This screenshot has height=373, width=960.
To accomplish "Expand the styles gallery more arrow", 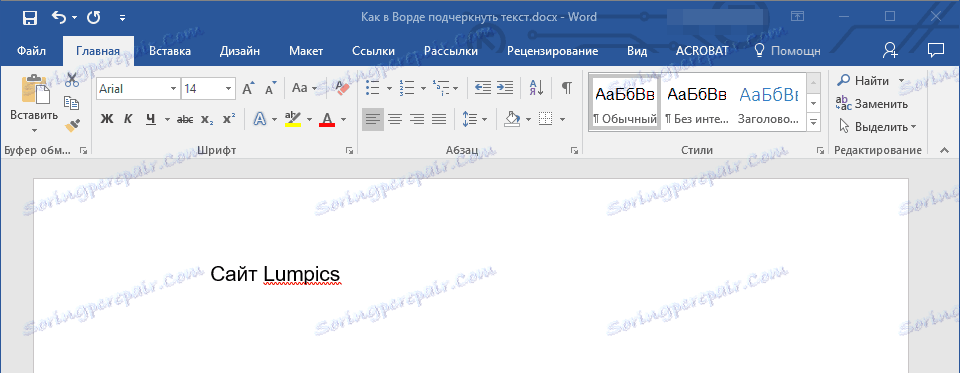I will tap(814, 122).
